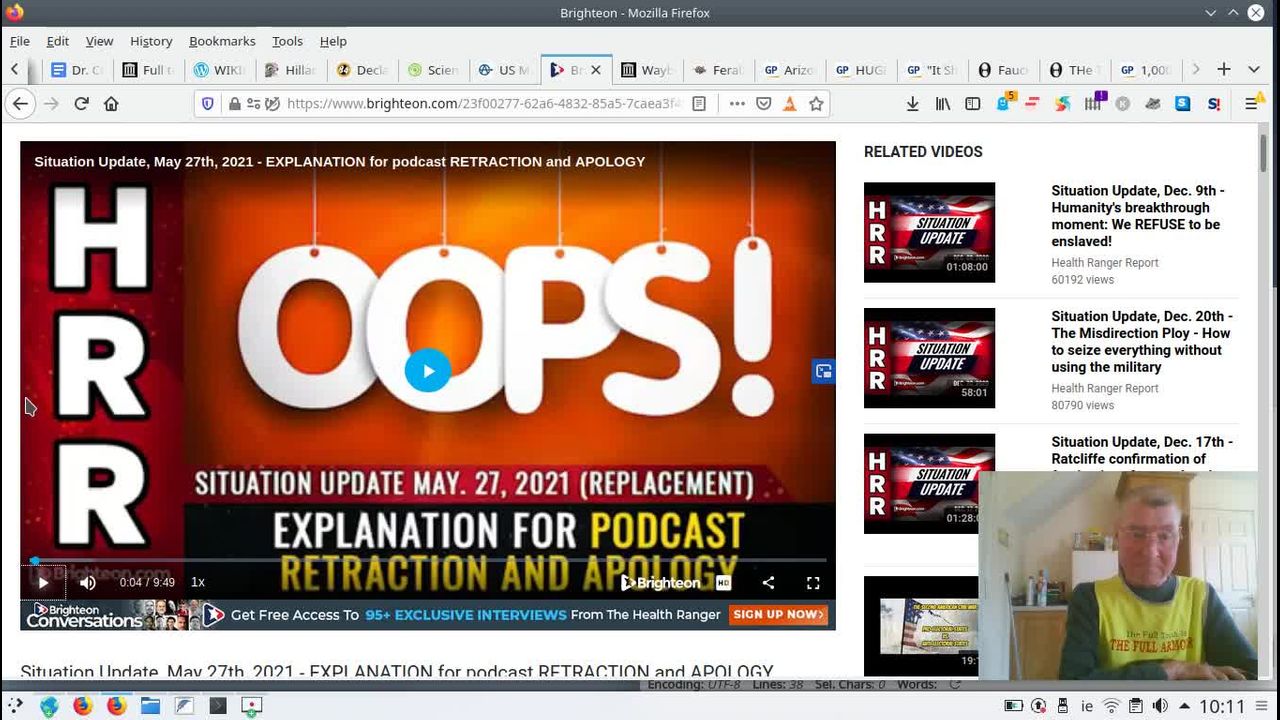Open the video share icon
Image resolution: width=1280 pixels, height=720 pixels.
point(768,582)
